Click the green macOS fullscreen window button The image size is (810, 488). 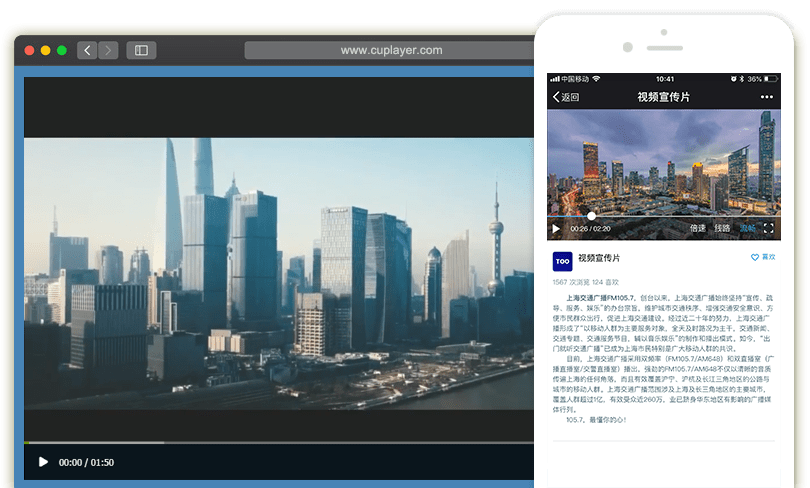click(x=62, y=50)
